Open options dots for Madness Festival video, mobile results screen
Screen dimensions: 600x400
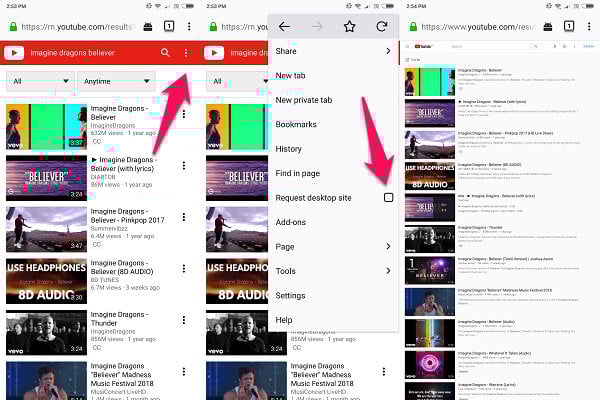point(184,371)
